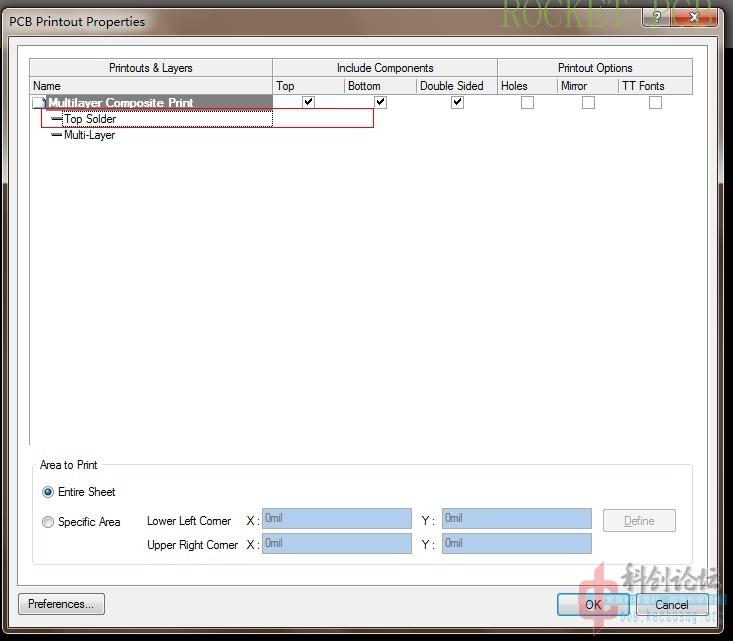Click the Cancel button
The width and height of the screenshot is (733, 641).
click(x=672, y=604)
